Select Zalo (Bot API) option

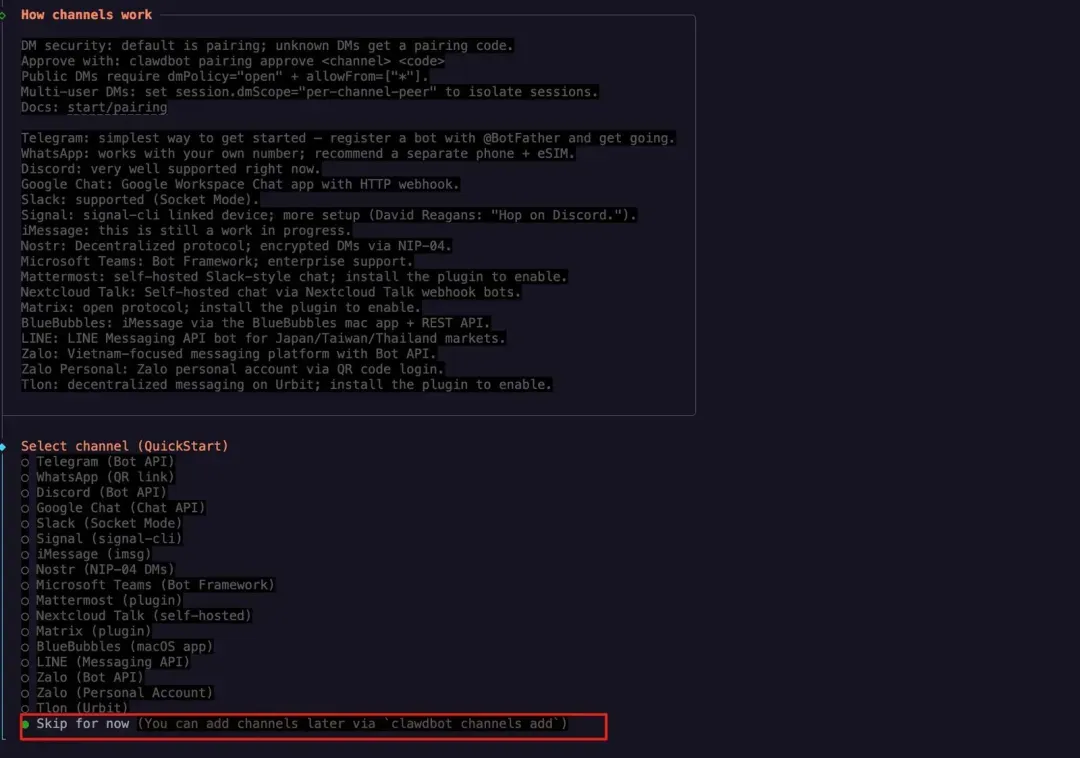tap(92, 677)
